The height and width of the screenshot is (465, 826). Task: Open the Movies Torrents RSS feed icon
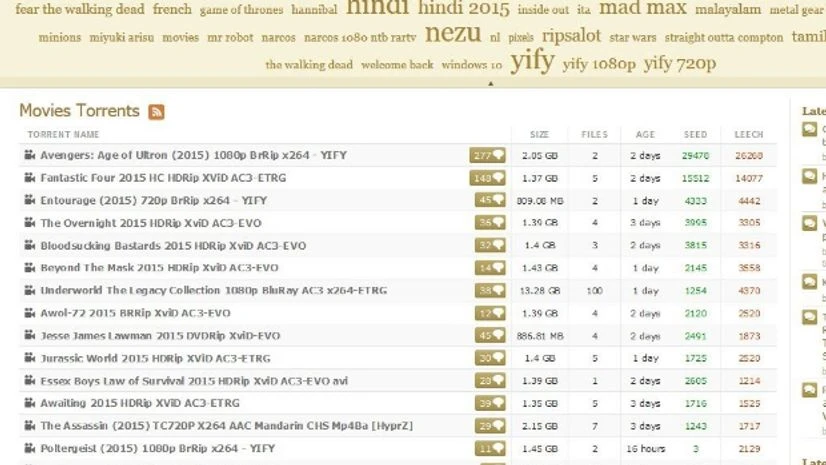pos(156,112)
